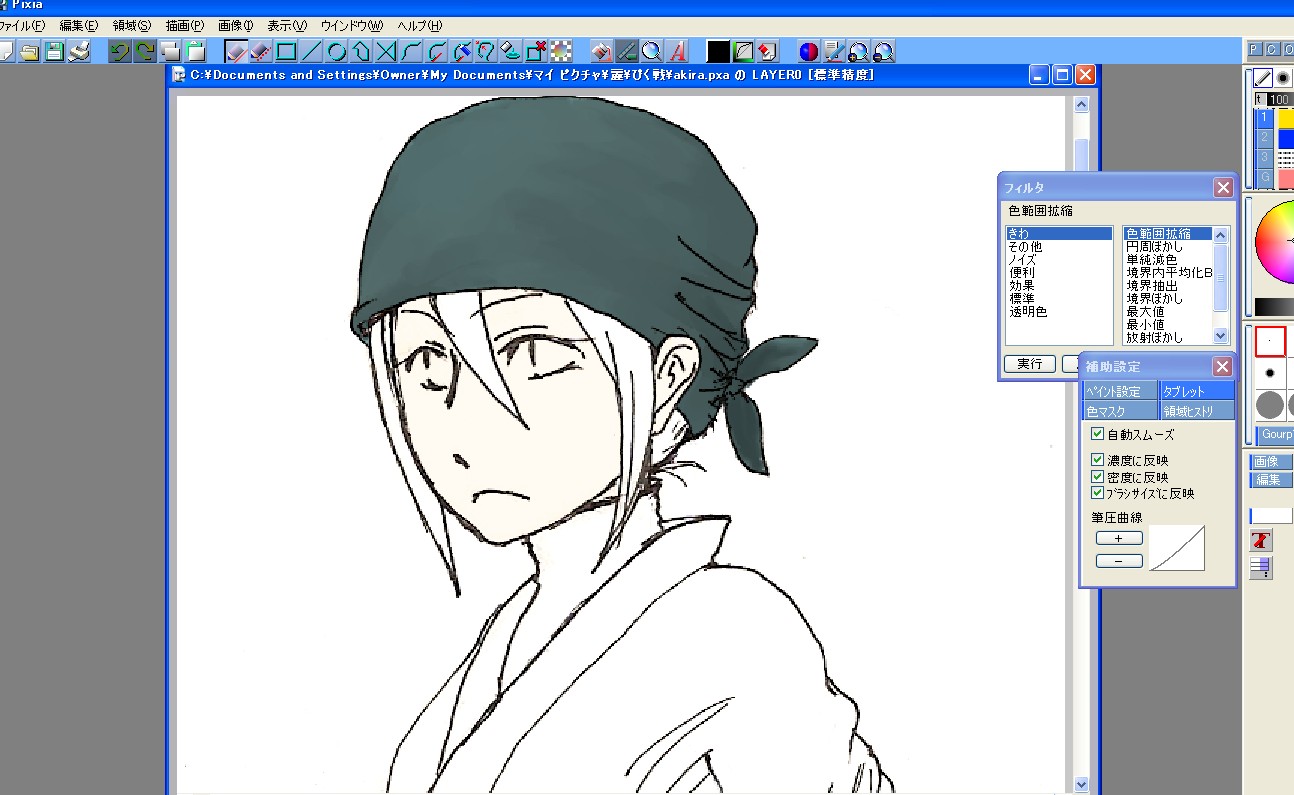Activate the magnifying glass zoom tool
This screenshot has height=795, width=1294.
point(652,51)
